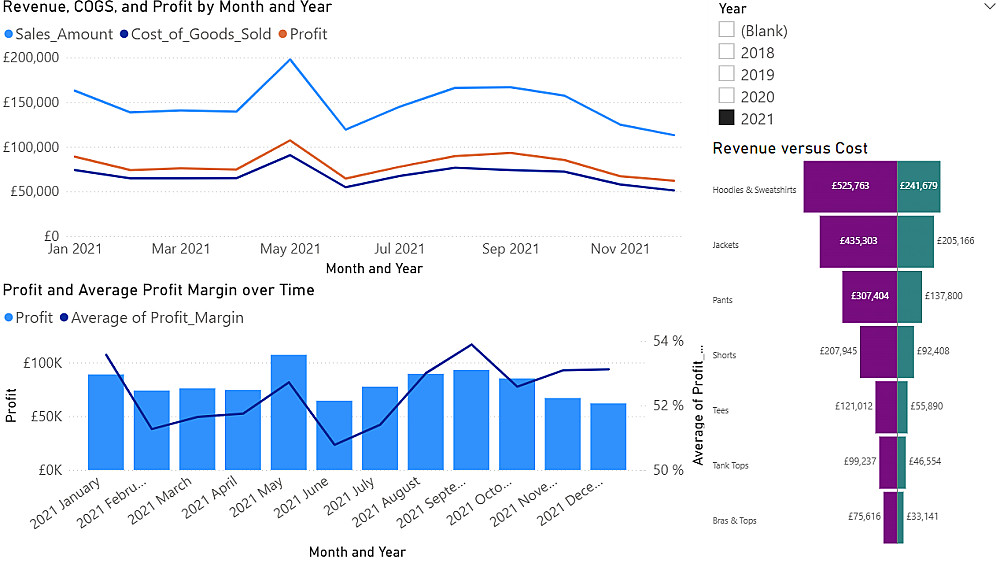The image size is (1000, 563).
Task: Select the 2021 May profit bar
Action: [x=288, y=412]
